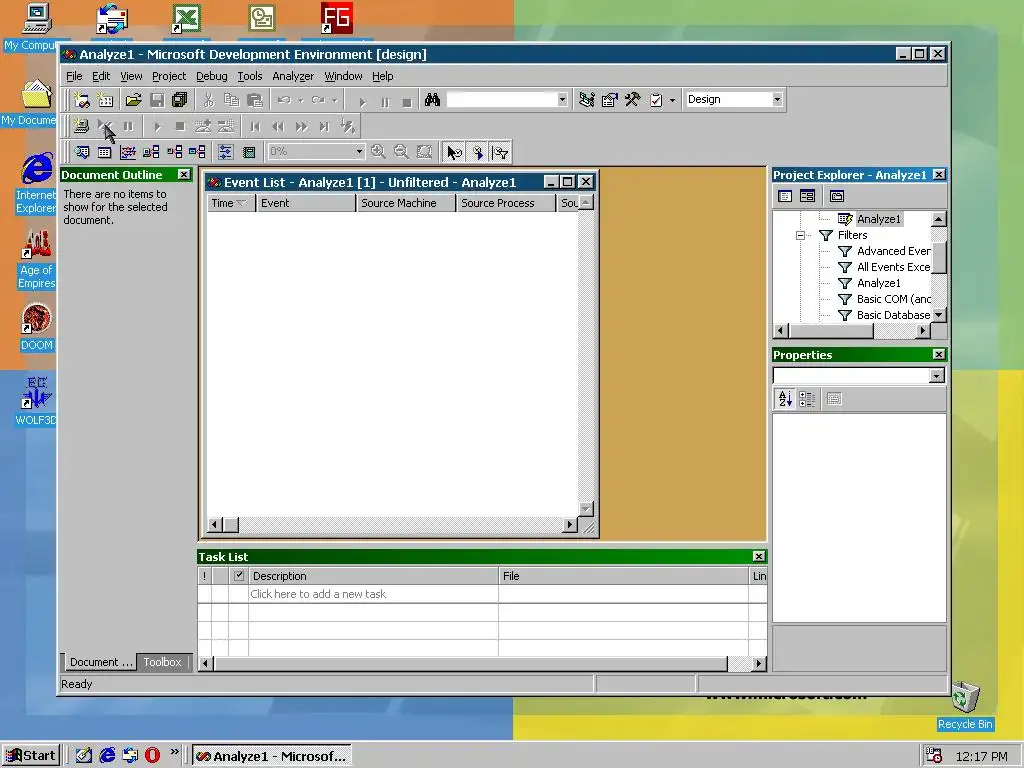Toggle the clock-with-arrow mode button

pos(477,152)
